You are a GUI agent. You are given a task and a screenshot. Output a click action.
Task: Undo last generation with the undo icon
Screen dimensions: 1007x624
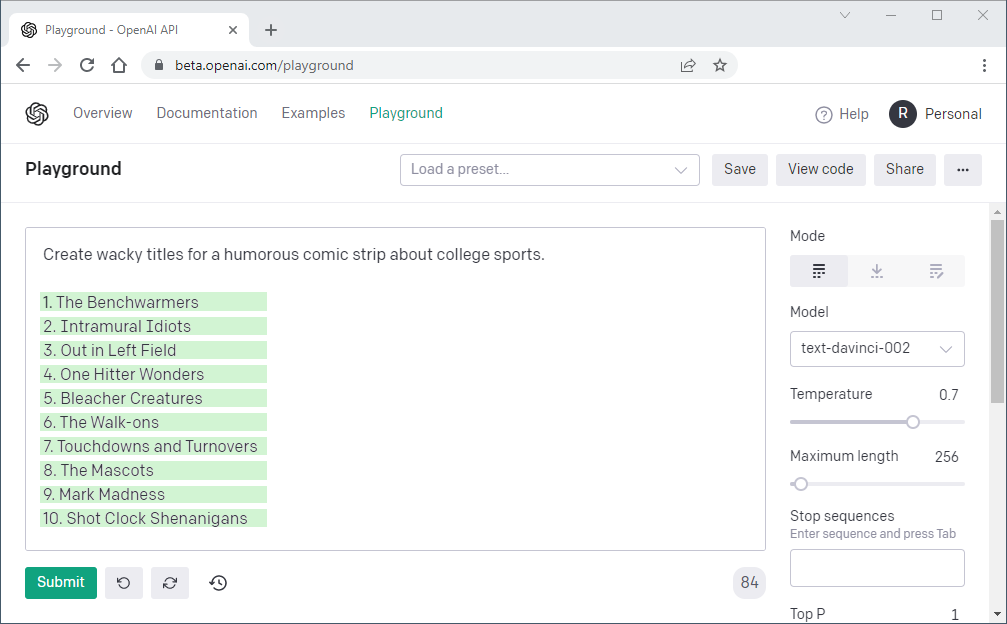point(124,583)
